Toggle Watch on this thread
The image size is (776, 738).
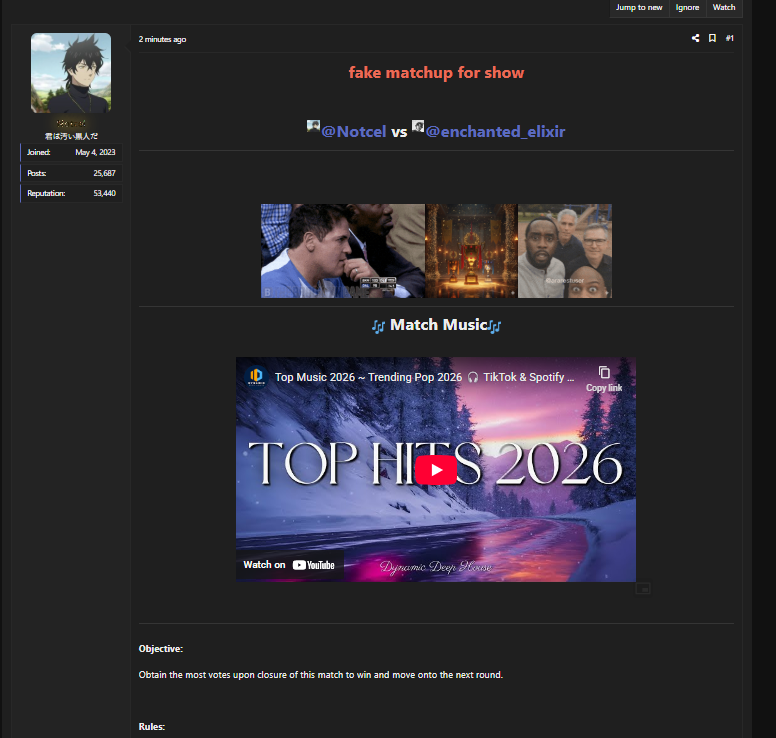point(724,7)
